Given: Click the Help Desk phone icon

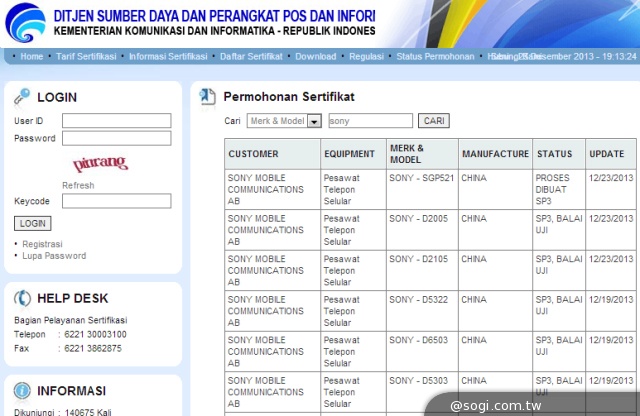Looking at the screenshot, I should [x=22, y=297].
